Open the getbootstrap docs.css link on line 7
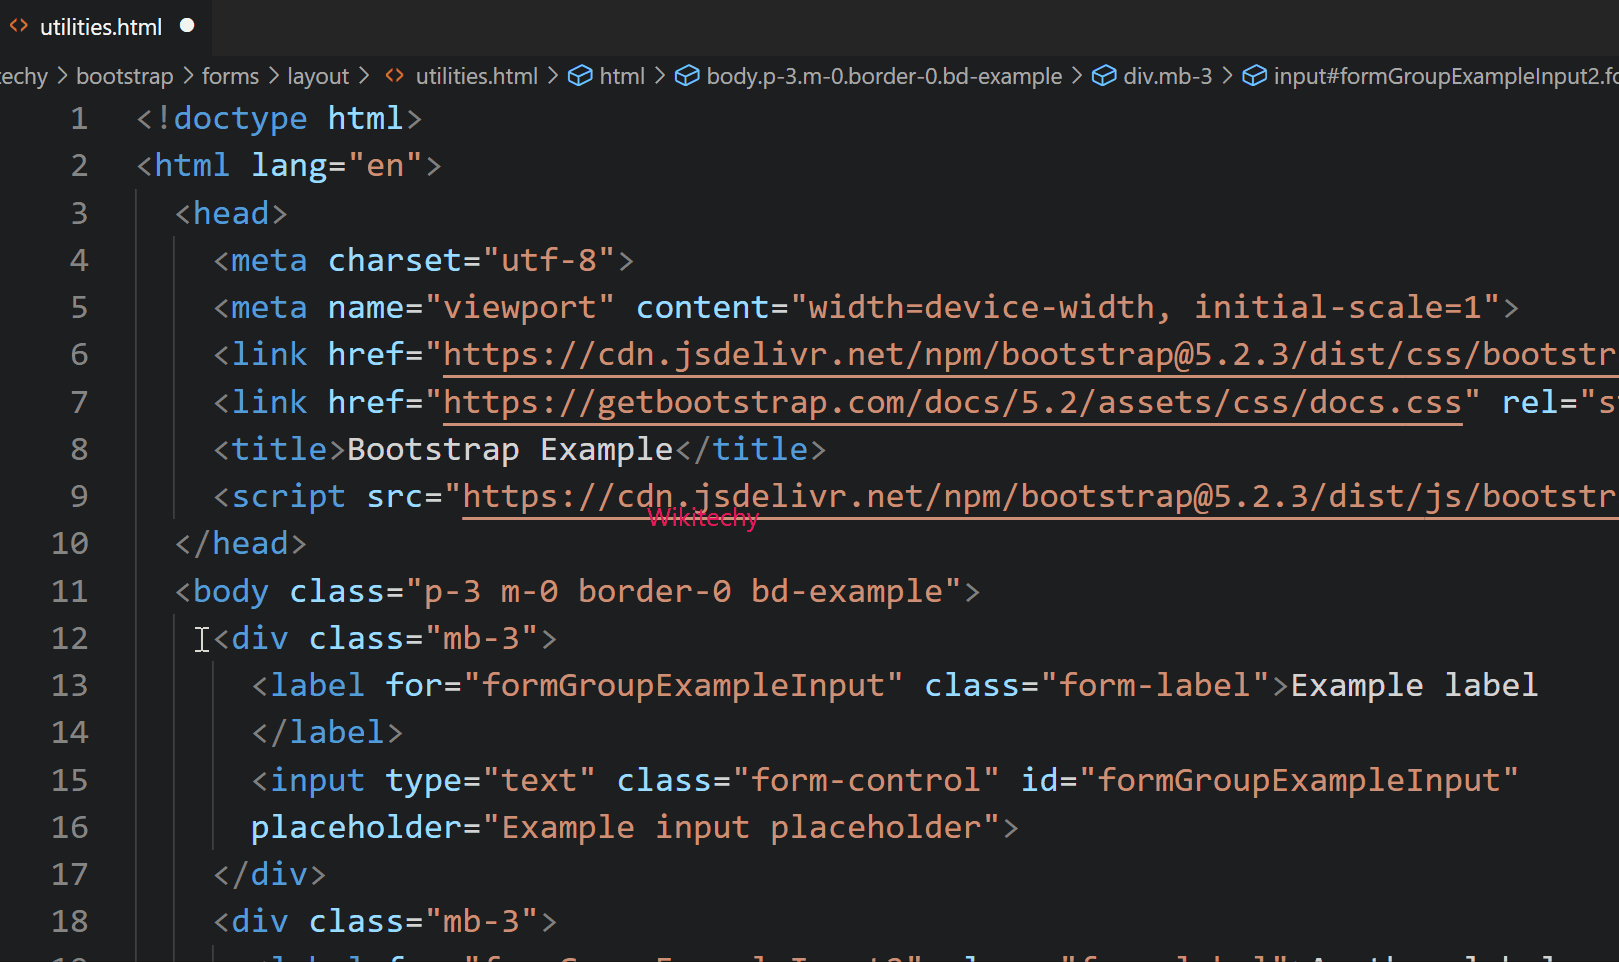Image resolution: width=1619 pixels, height=962 pixels. point(950,401)
